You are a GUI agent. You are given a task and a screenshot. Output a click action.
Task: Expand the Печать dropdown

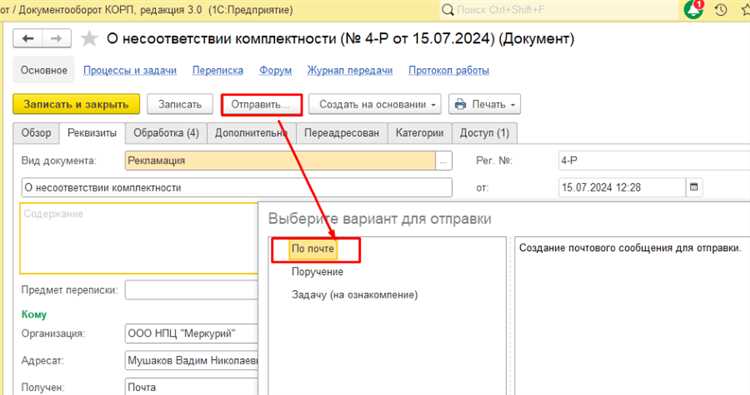(x=485, y=104)
